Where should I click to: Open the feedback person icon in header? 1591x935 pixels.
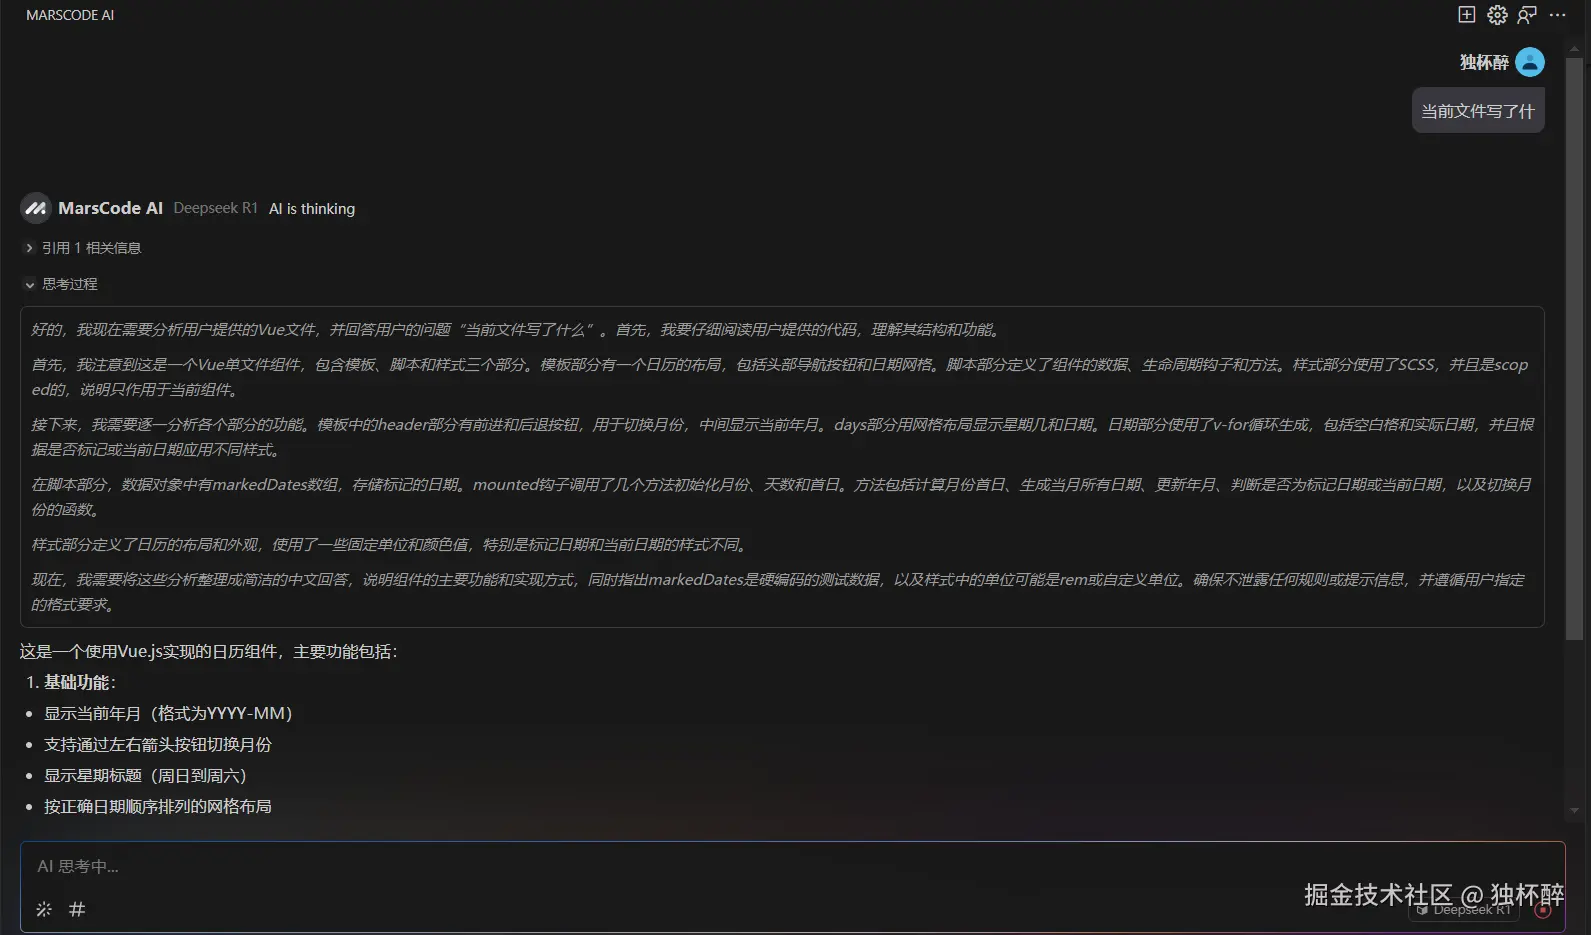pyautogui.click(x=1527, y=14)
